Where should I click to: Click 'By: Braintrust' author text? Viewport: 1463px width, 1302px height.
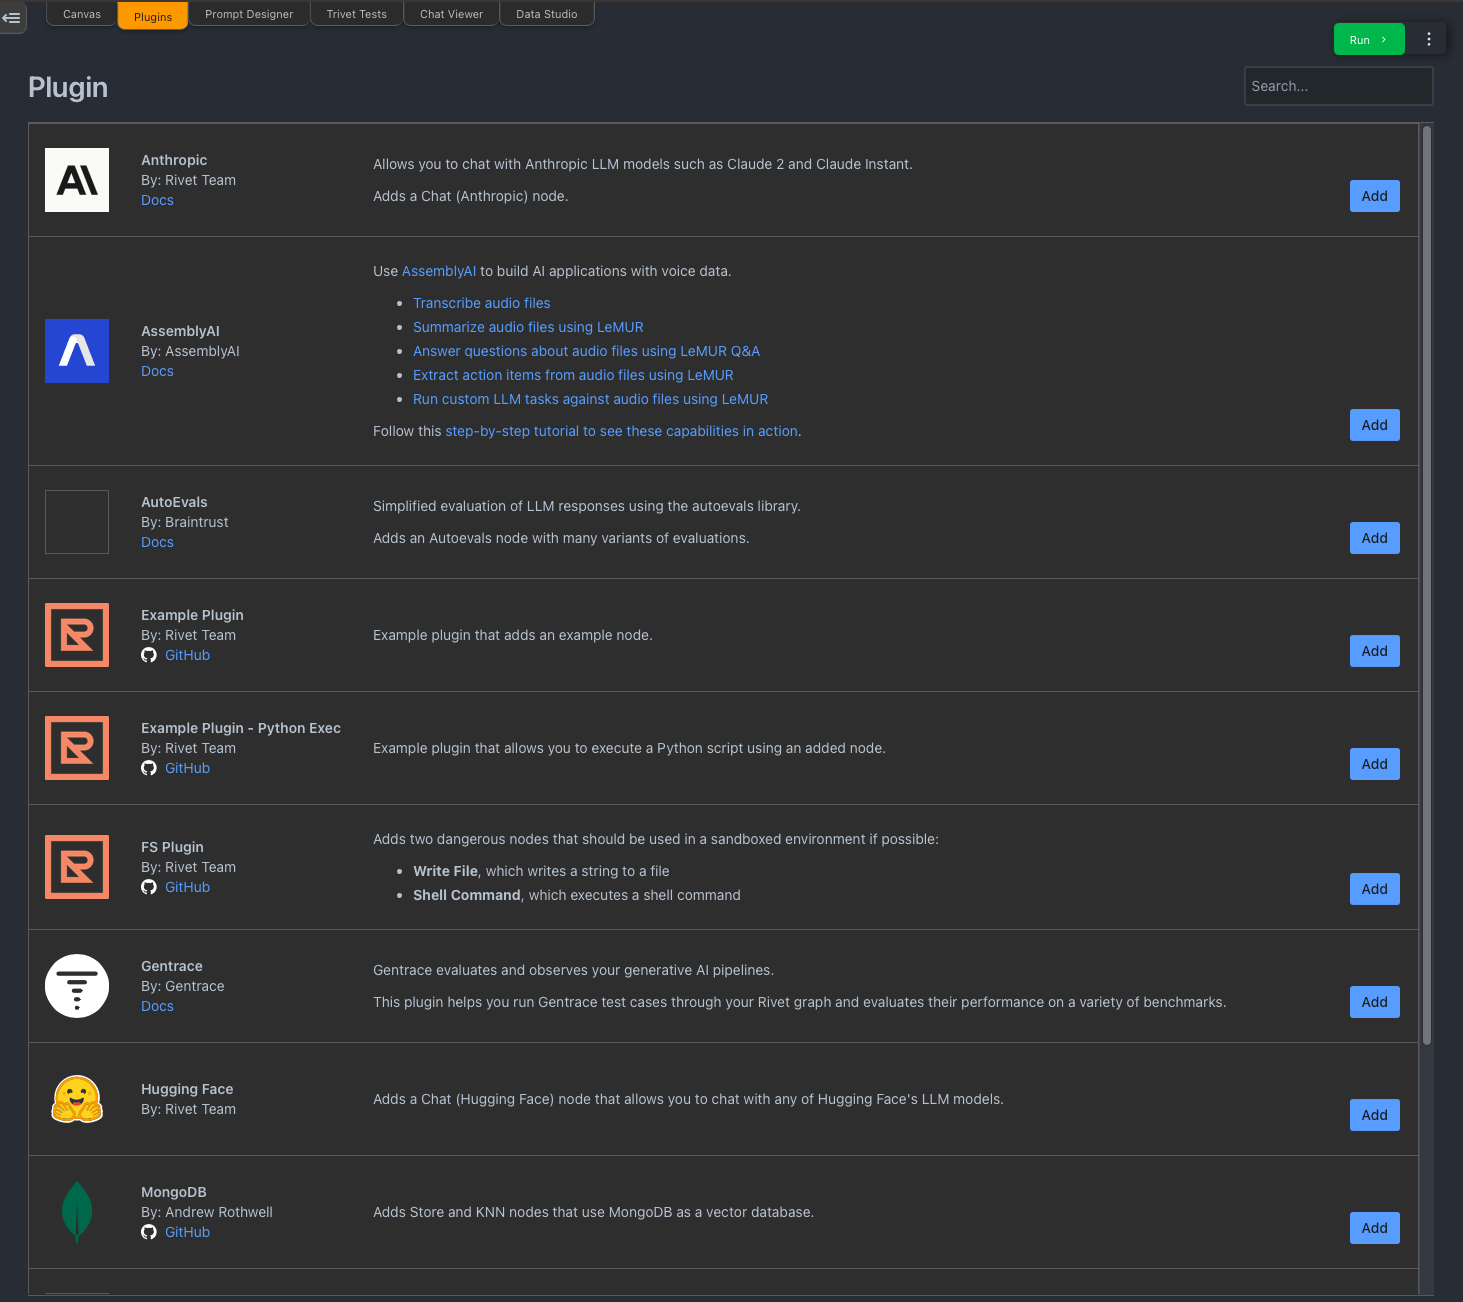pos(185,522)
